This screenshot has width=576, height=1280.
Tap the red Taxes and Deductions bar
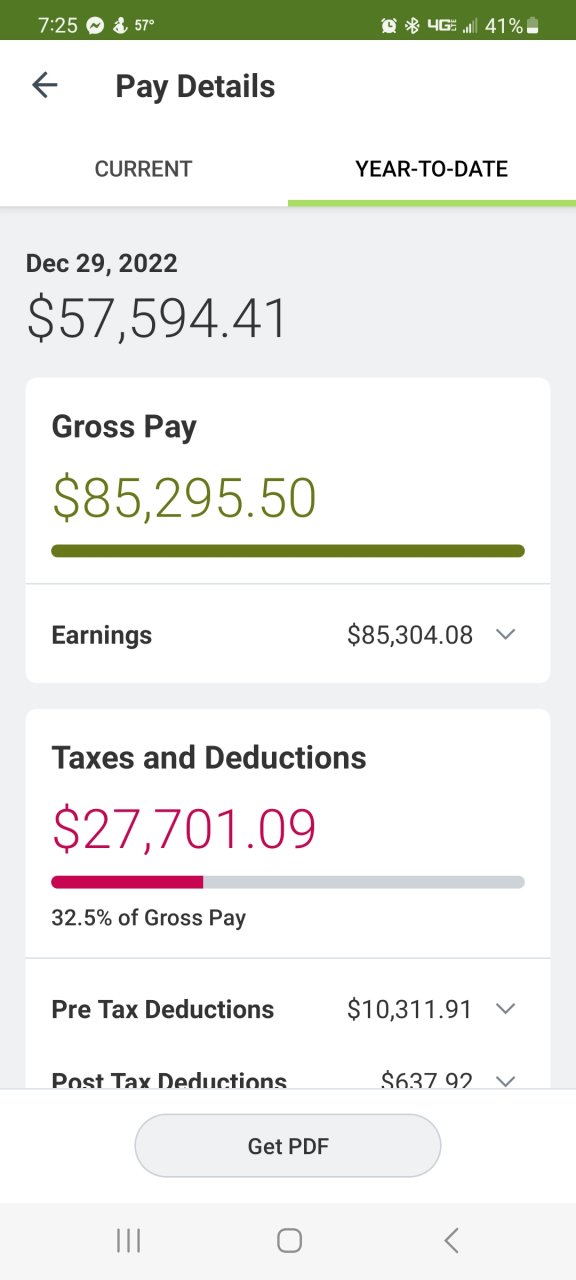[127, 882]
